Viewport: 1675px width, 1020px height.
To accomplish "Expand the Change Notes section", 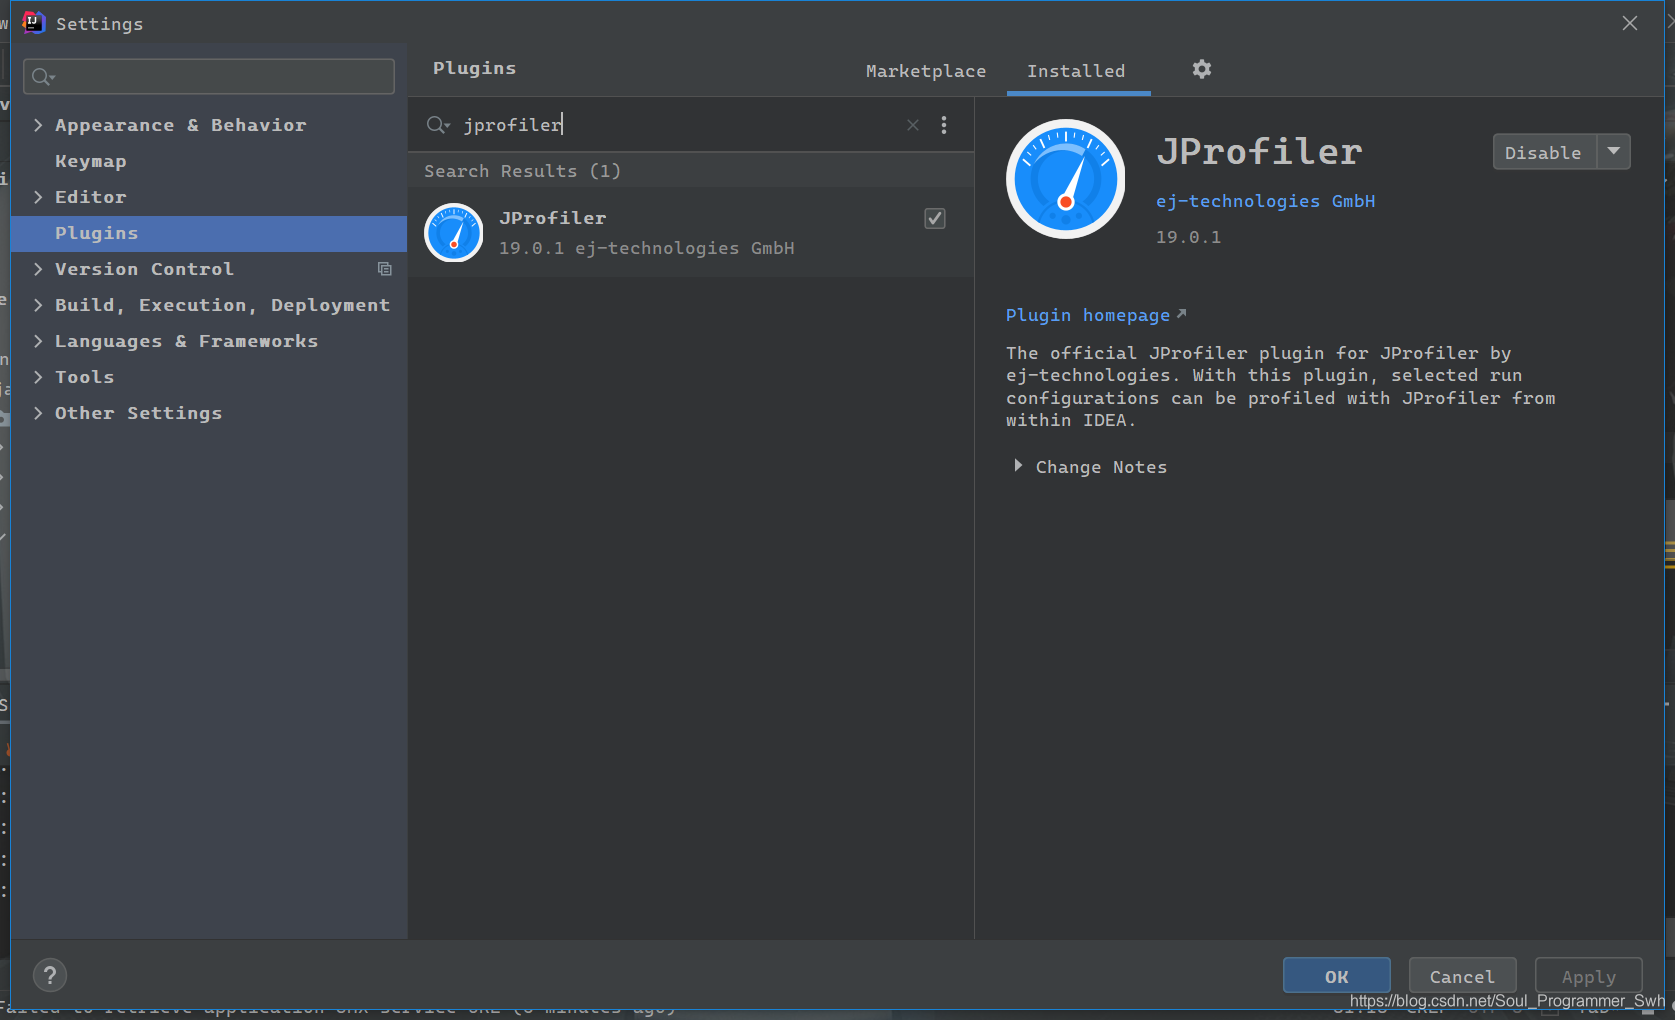I will 1018,466.
